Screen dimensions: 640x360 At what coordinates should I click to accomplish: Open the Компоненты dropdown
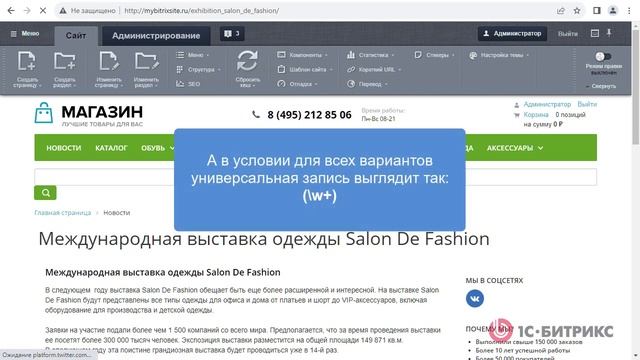point(302,55)
